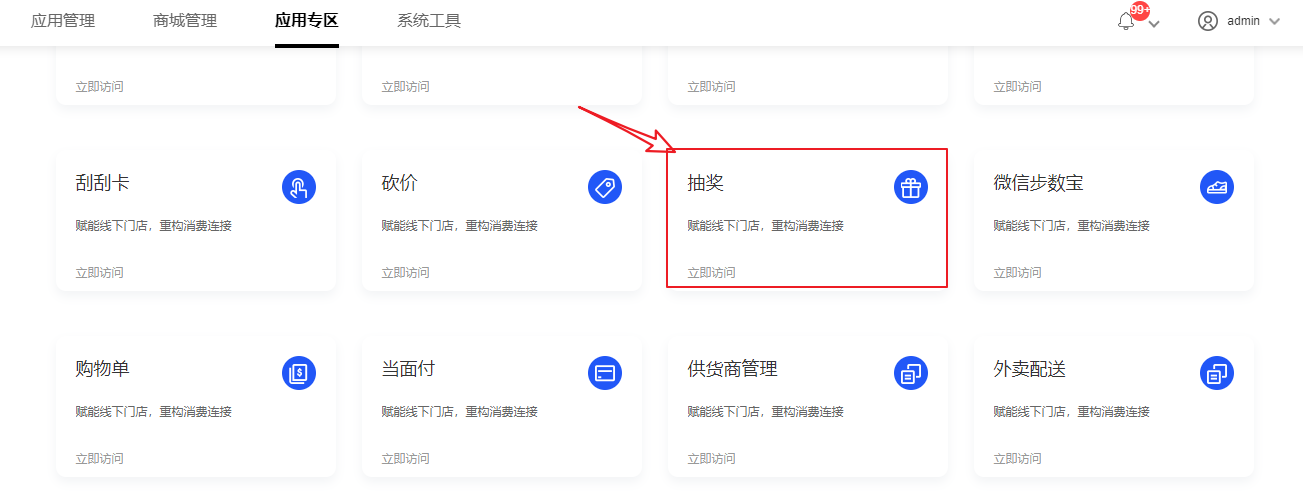
Task: Click the description text under 抽奖
Action: coord(766,226)
